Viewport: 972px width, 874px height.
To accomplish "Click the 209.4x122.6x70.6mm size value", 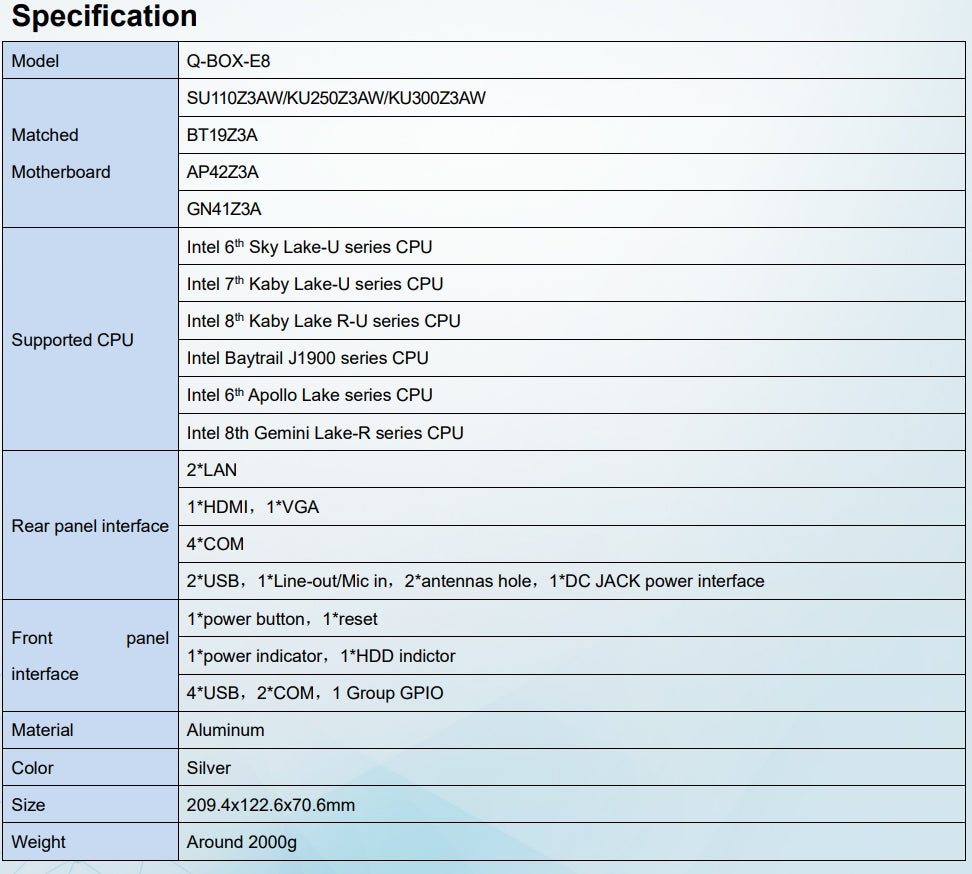I will coord(270,805).
